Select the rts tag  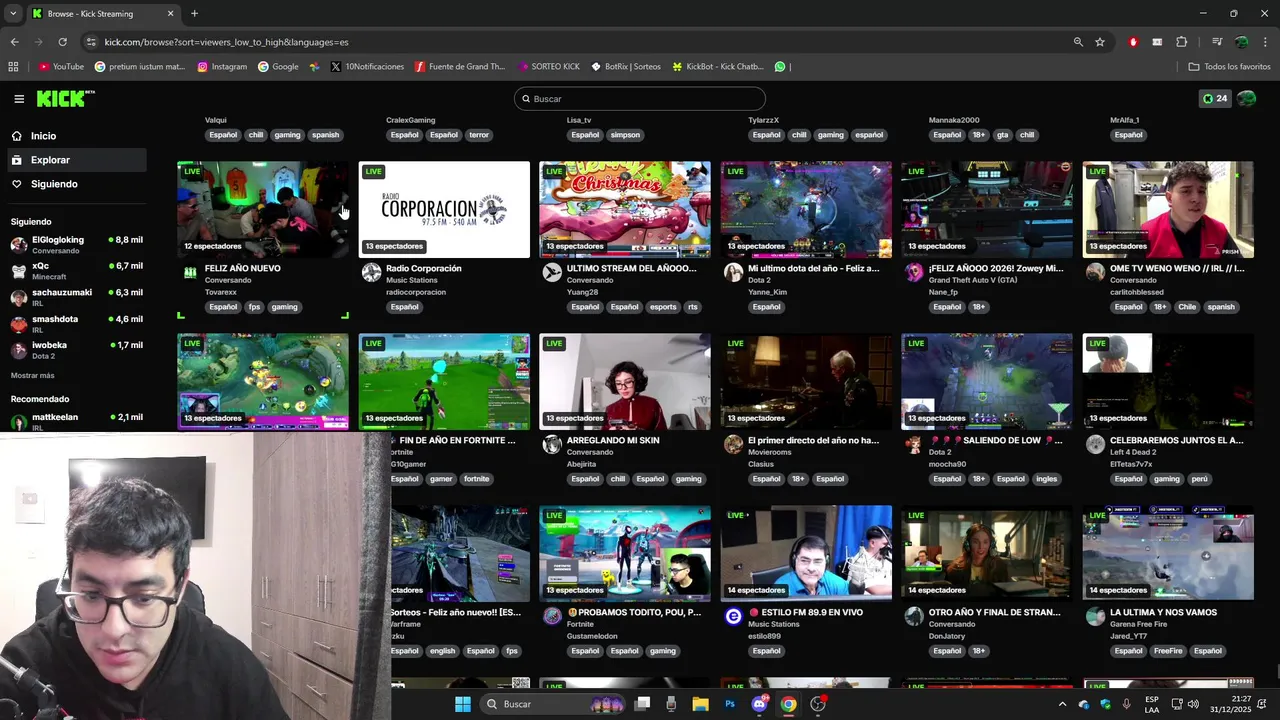click(692, 307)
